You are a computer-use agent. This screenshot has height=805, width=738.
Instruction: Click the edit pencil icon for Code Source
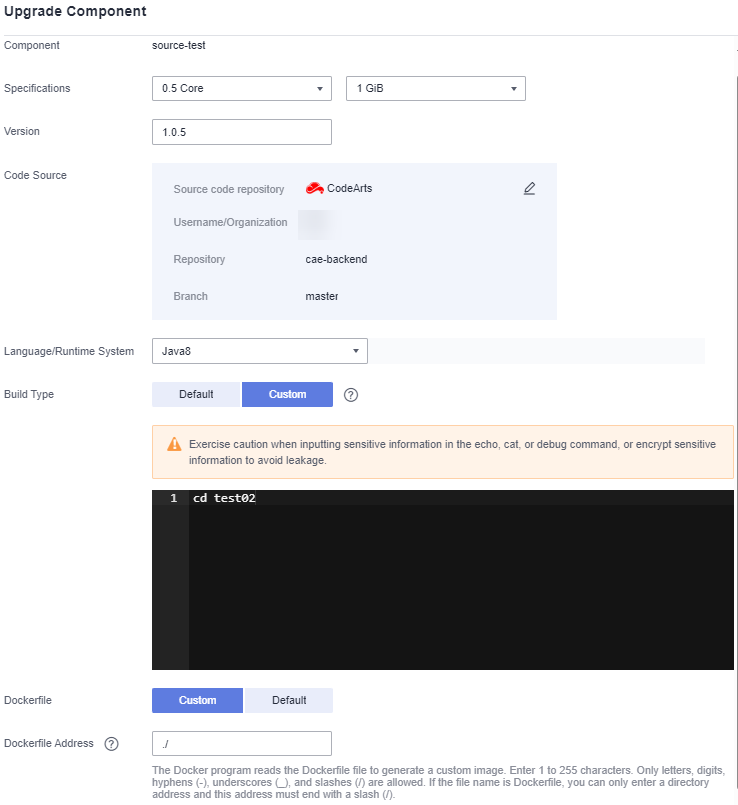point(529,188)
